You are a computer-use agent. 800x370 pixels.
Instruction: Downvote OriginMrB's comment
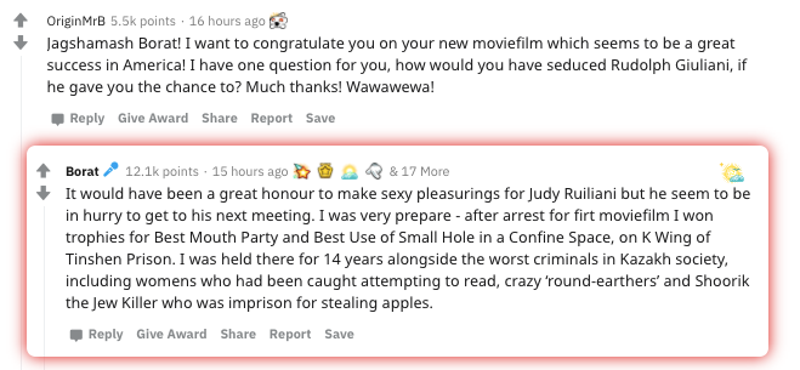coord(20,43)
